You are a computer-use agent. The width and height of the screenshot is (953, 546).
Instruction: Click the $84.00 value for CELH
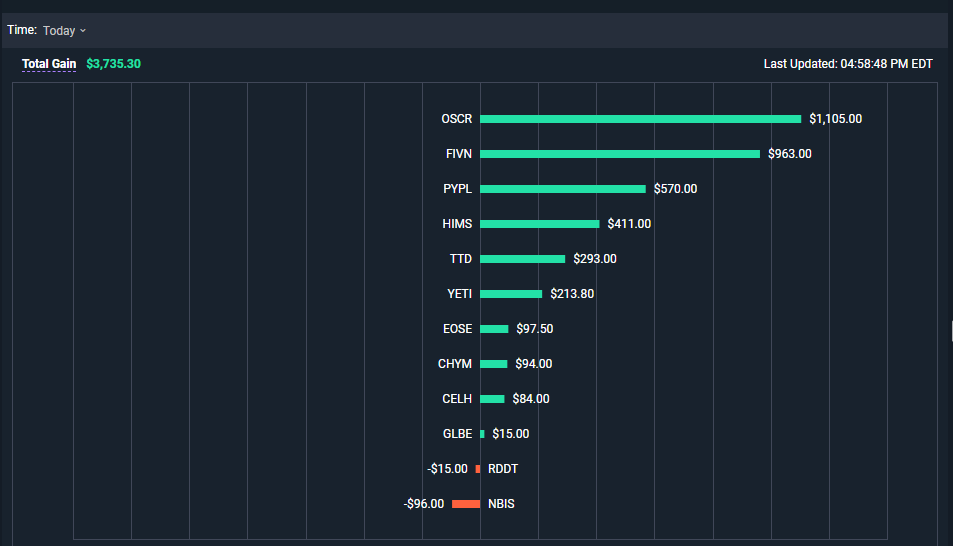click(531, 398)
